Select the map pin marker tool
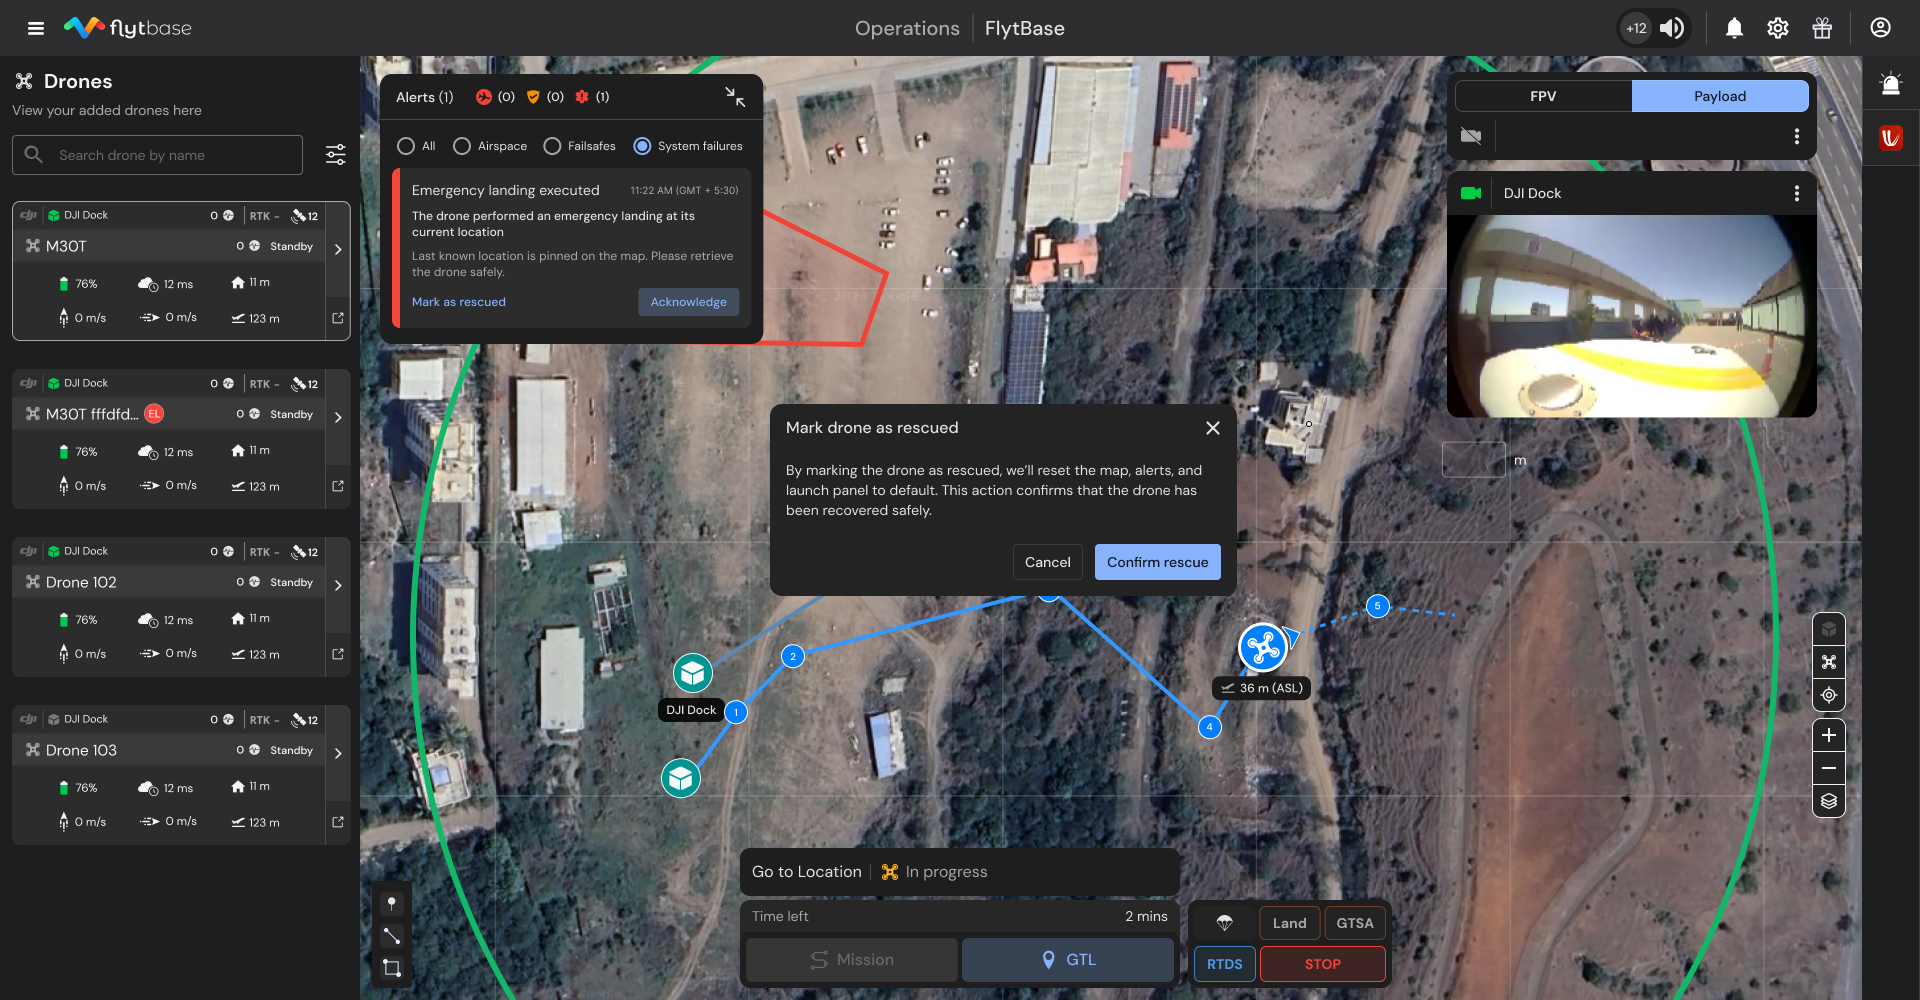 tap(392, 903)
